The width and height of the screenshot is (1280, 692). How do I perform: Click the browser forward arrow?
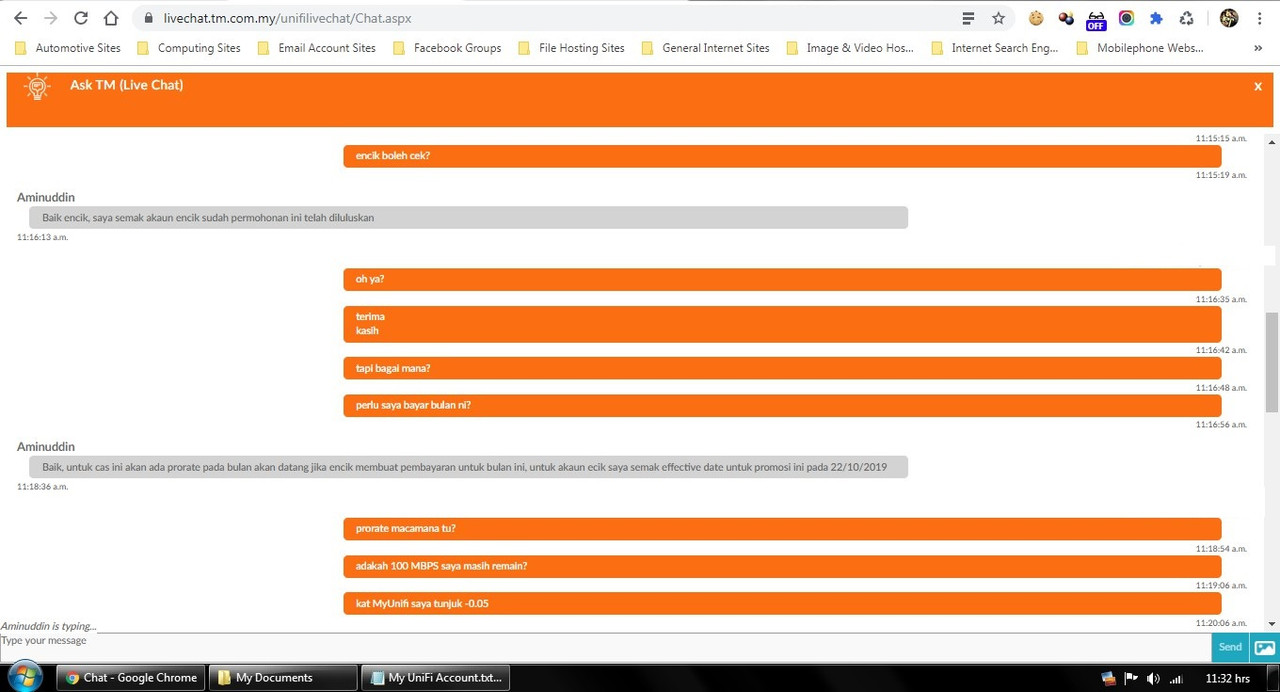(x=50, y=18)
